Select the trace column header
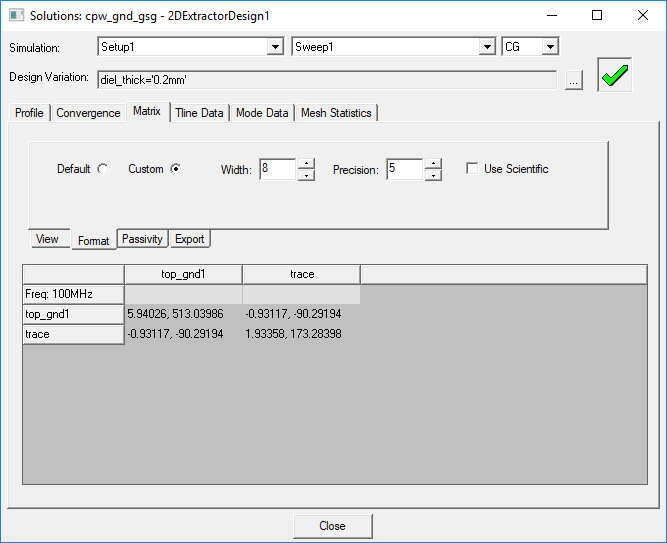The width and height of the screenshot is (667, 543). pos(301,274)
